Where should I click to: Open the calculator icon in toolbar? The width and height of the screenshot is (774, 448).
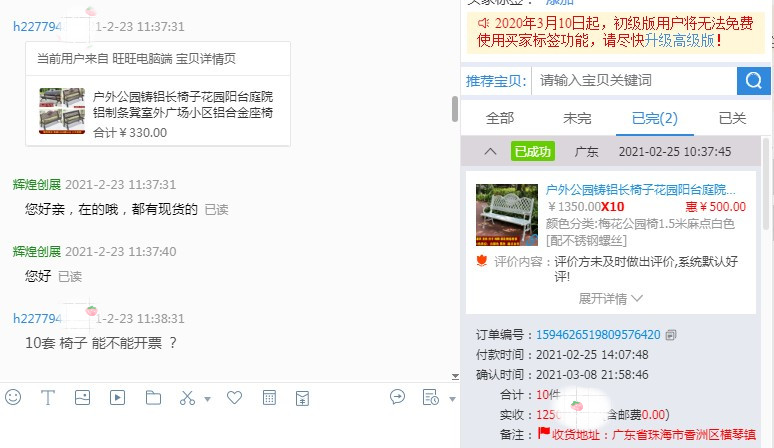(270, 398)
